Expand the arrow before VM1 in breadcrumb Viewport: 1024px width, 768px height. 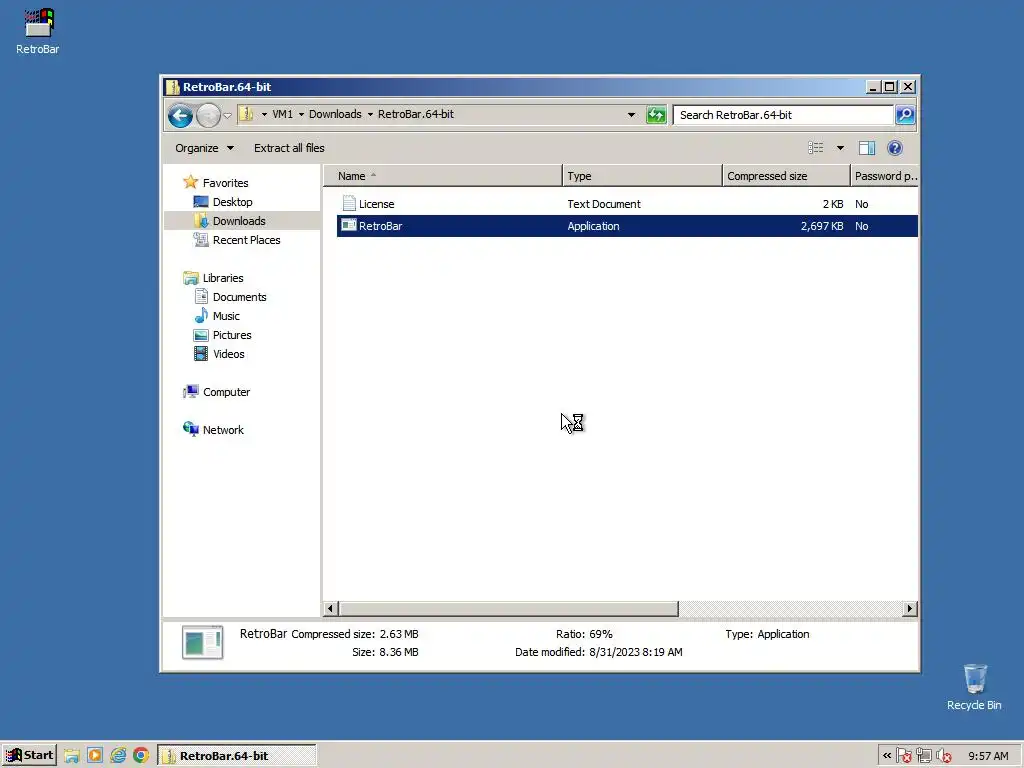pyautogui.click(x=264, y=114)
